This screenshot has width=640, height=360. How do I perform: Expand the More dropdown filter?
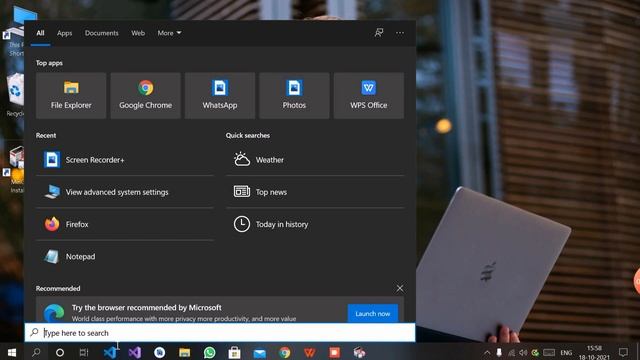click(x=169, y=33)
